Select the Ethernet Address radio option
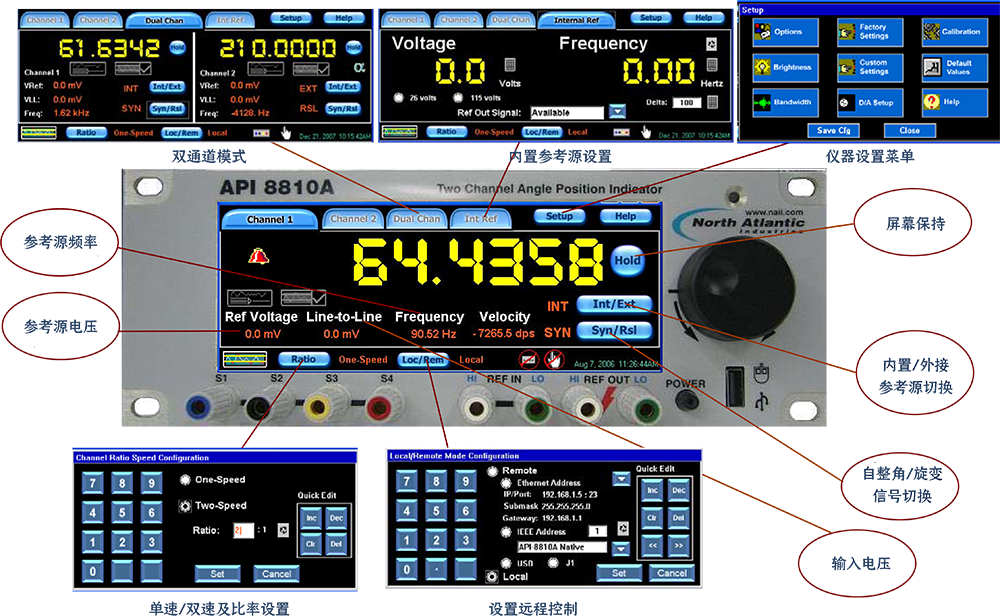Screen dimensions: 1000x616 pyautogui.click(x=506, y=484)
